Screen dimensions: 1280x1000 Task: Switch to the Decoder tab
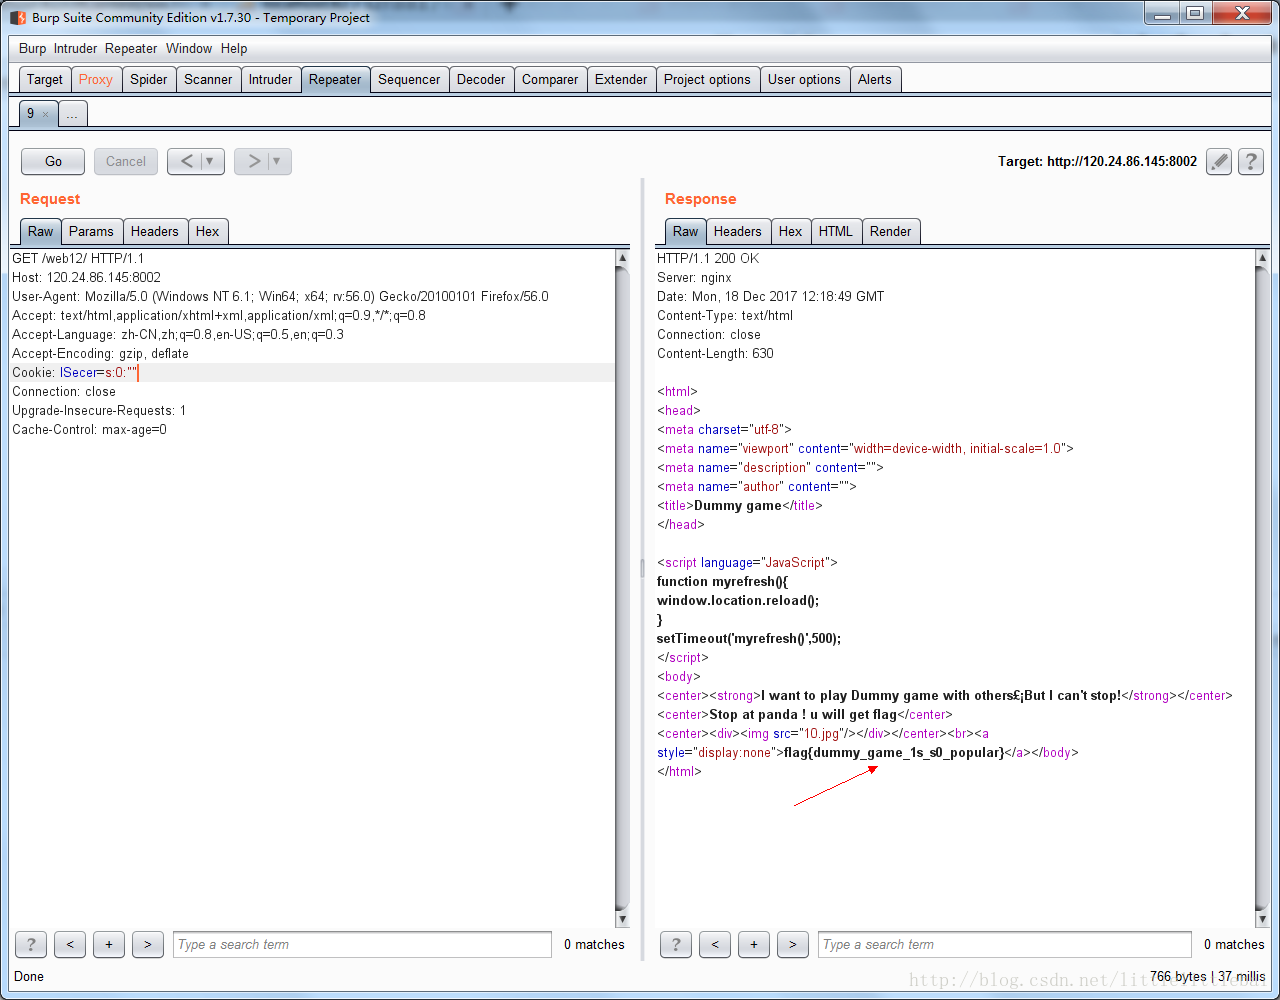tap(481, 79)
